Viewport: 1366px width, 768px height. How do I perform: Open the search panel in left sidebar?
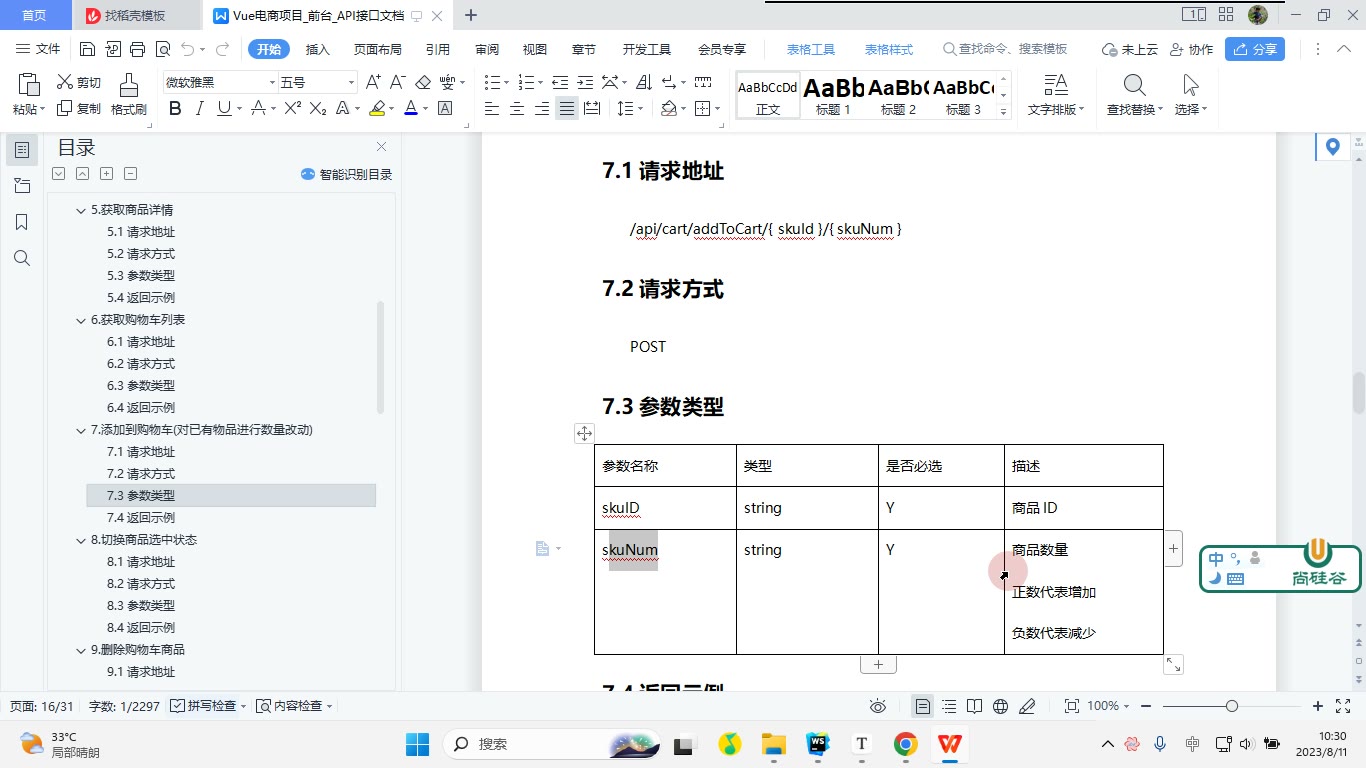[x=22, y=258]
